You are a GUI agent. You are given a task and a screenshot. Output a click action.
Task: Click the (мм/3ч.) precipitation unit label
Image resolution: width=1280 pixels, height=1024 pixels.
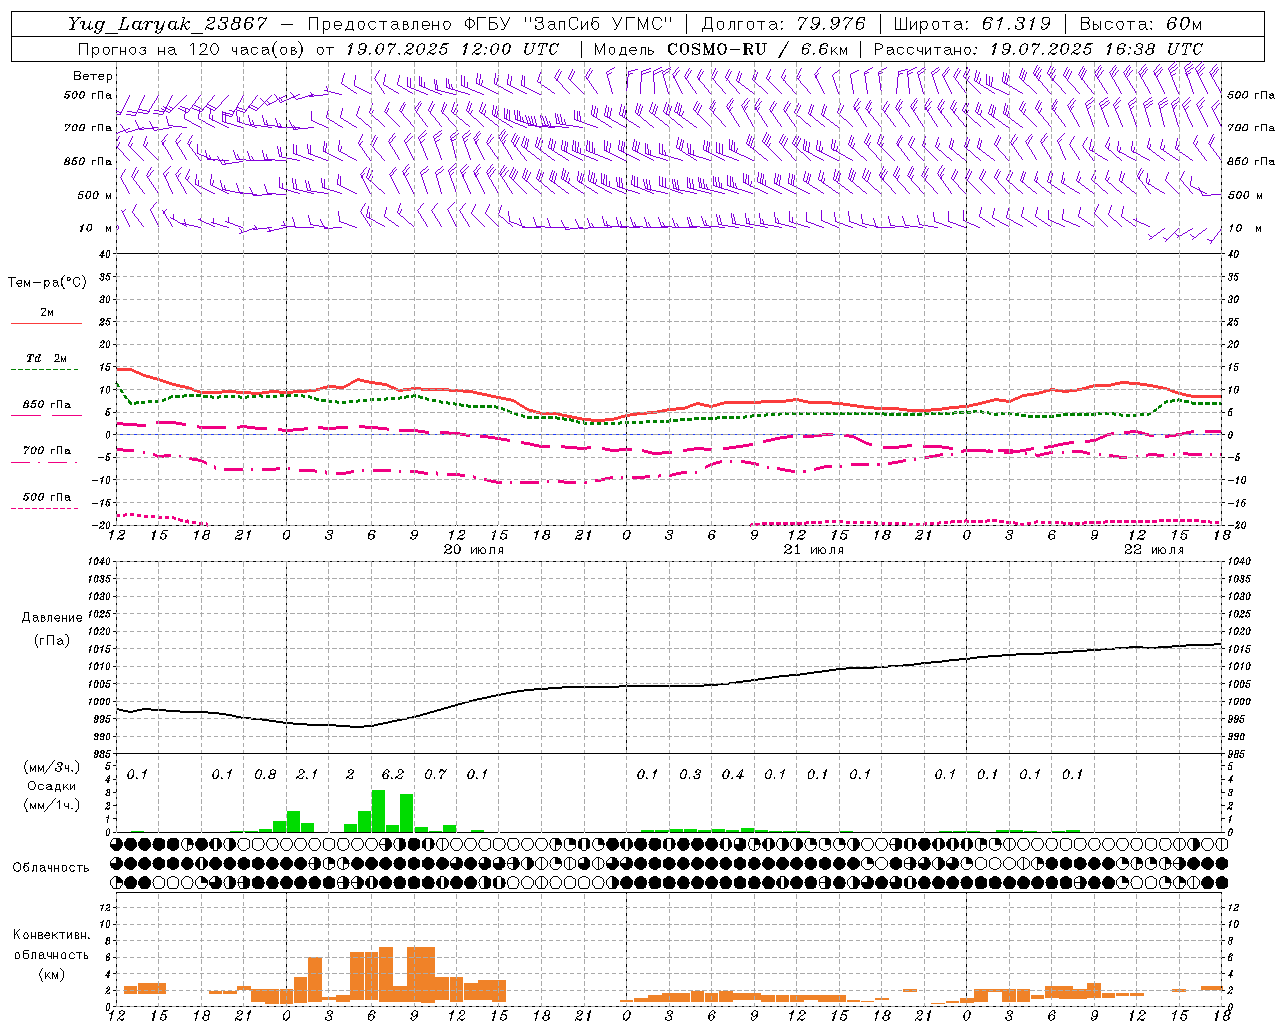click(x=51, y=767)
